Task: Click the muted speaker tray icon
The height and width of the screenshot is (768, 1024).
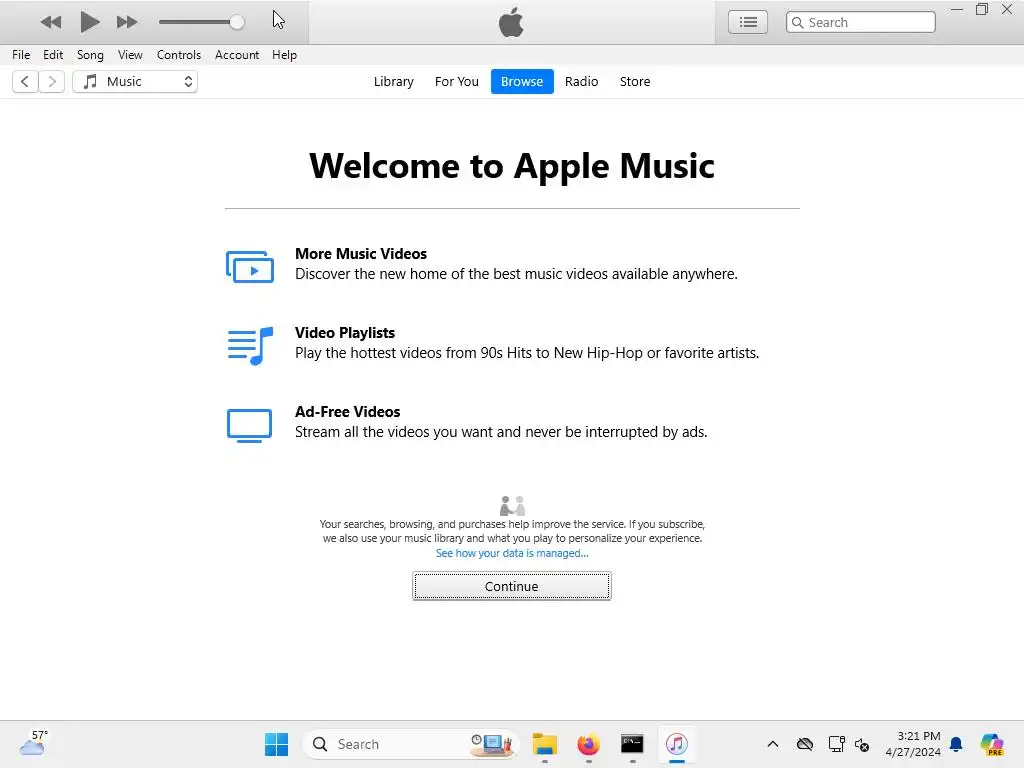Action: [862, 744]
